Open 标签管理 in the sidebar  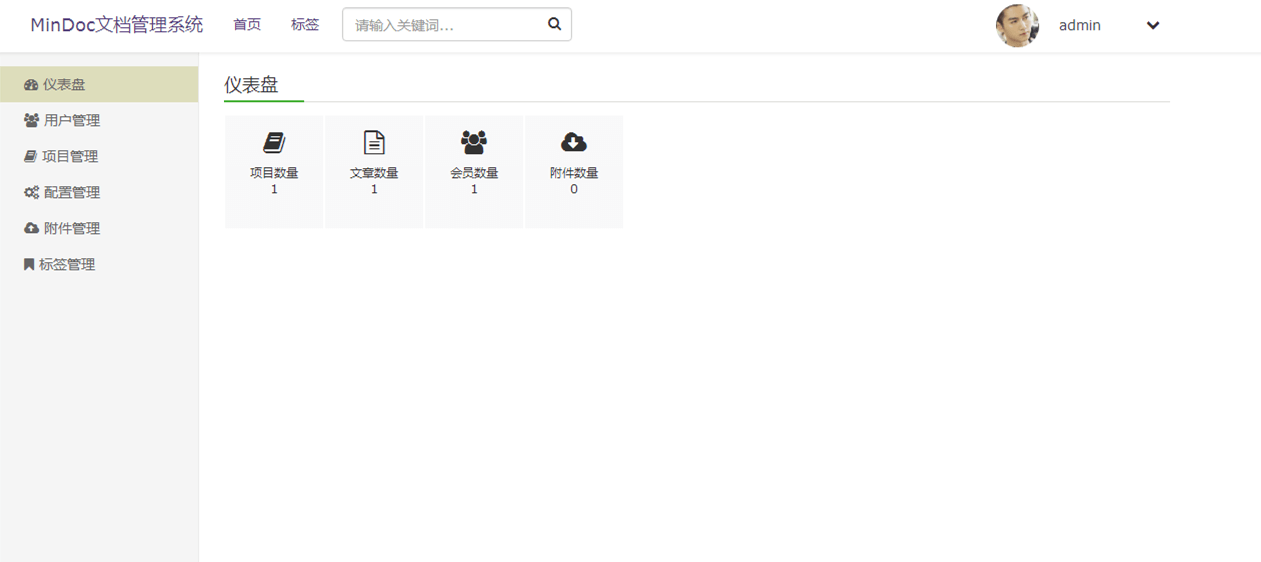click(x=99, y=264)
